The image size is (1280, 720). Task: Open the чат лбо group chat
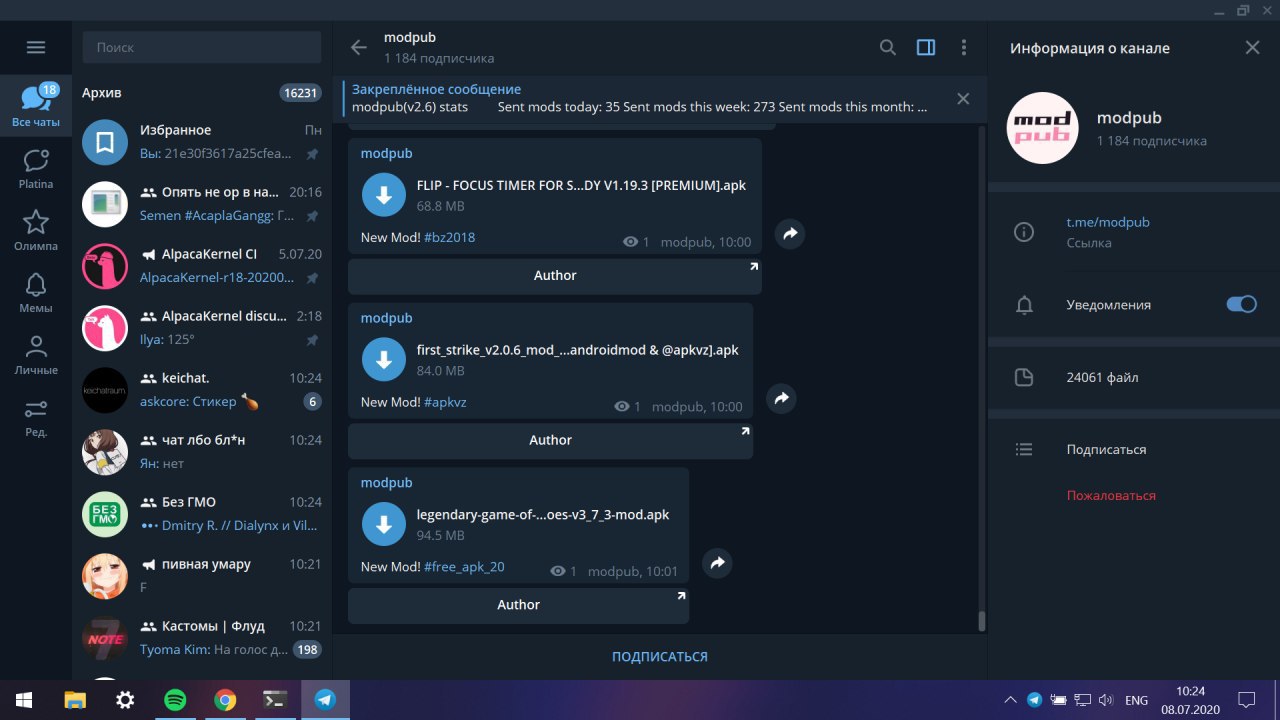coord(202,452)
